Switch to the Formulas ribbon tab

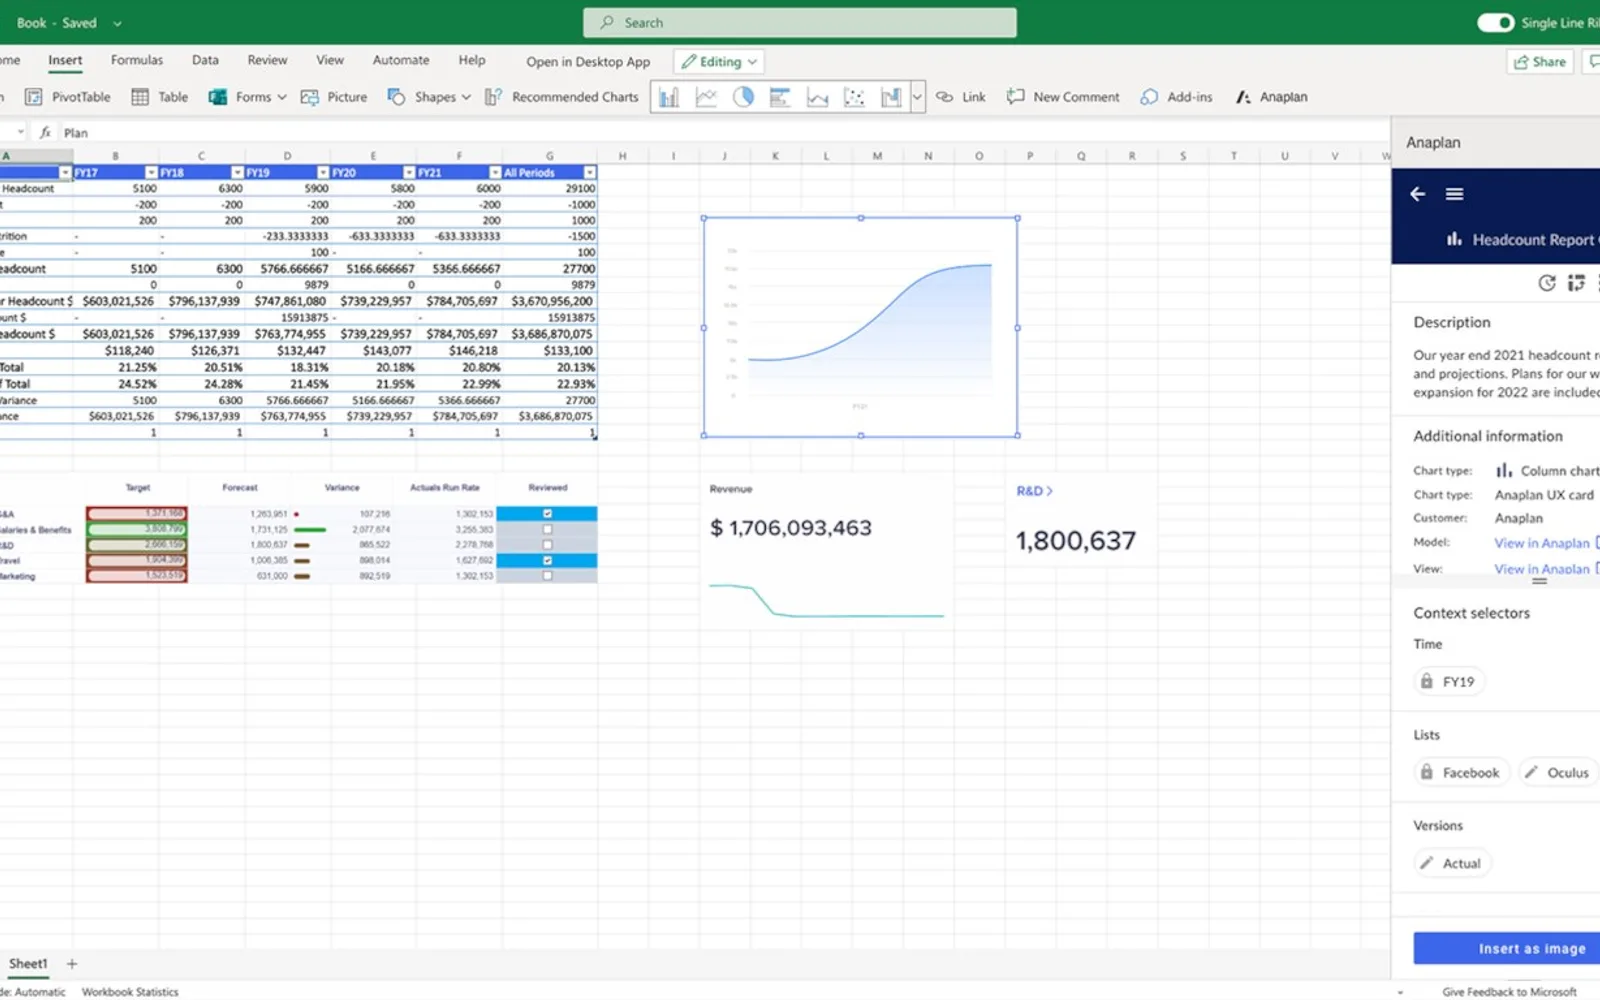pyautogui.click(x=137, y=60)
